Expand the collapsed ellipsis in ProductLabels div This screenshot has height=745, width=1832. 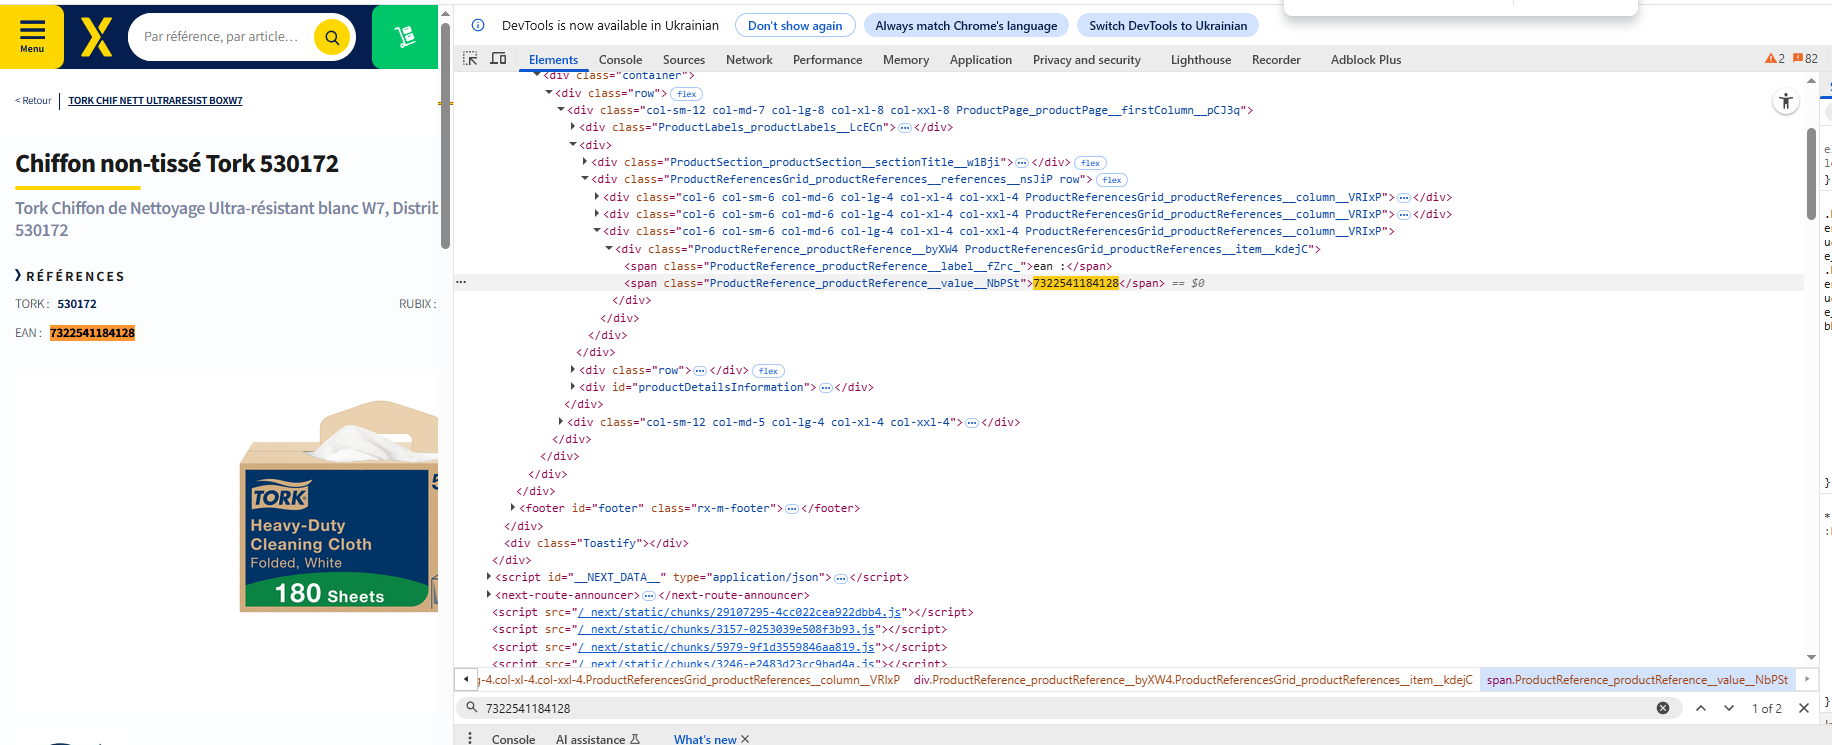click(904, 128)
